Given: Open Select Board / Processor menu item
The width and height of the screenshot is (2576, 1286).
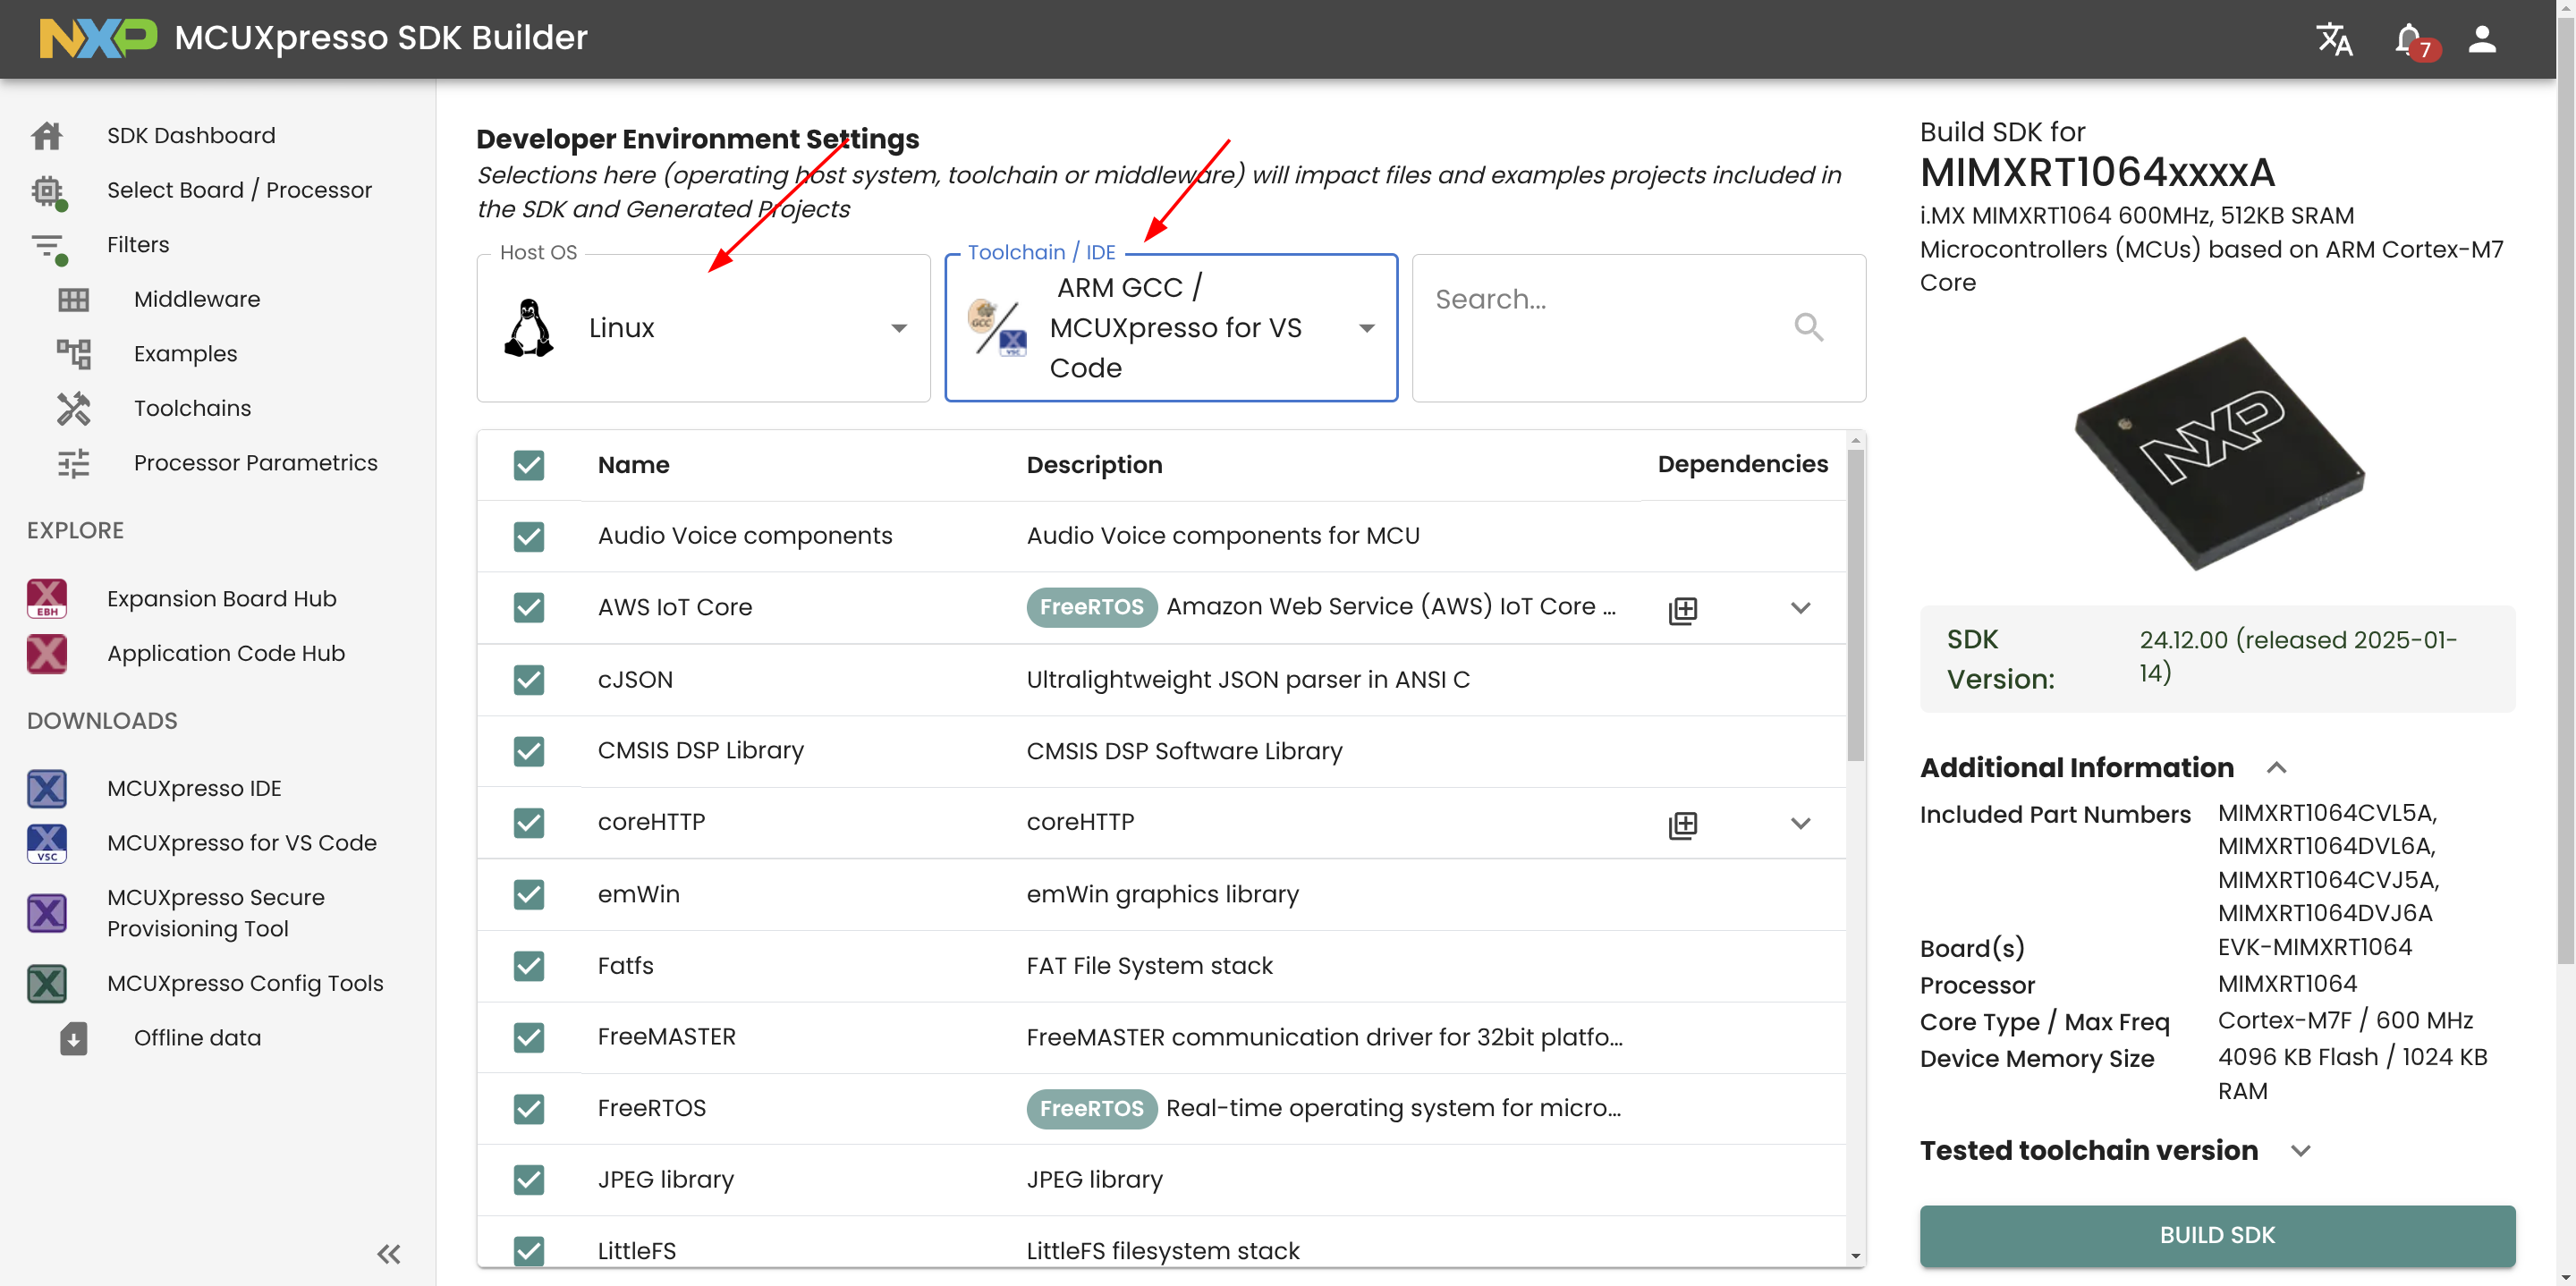Looking at the screenshot, I should [239, 190].
